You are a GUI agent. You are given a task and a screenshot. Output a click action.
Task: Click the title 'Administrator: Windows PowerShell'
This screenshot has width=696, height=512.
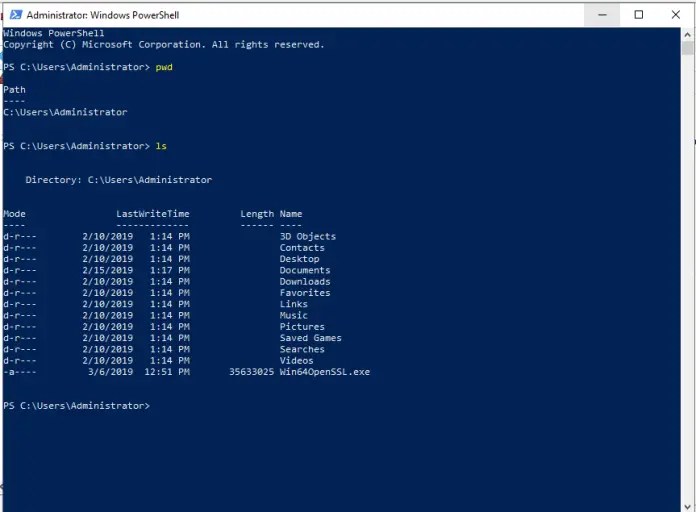[103, 15]
